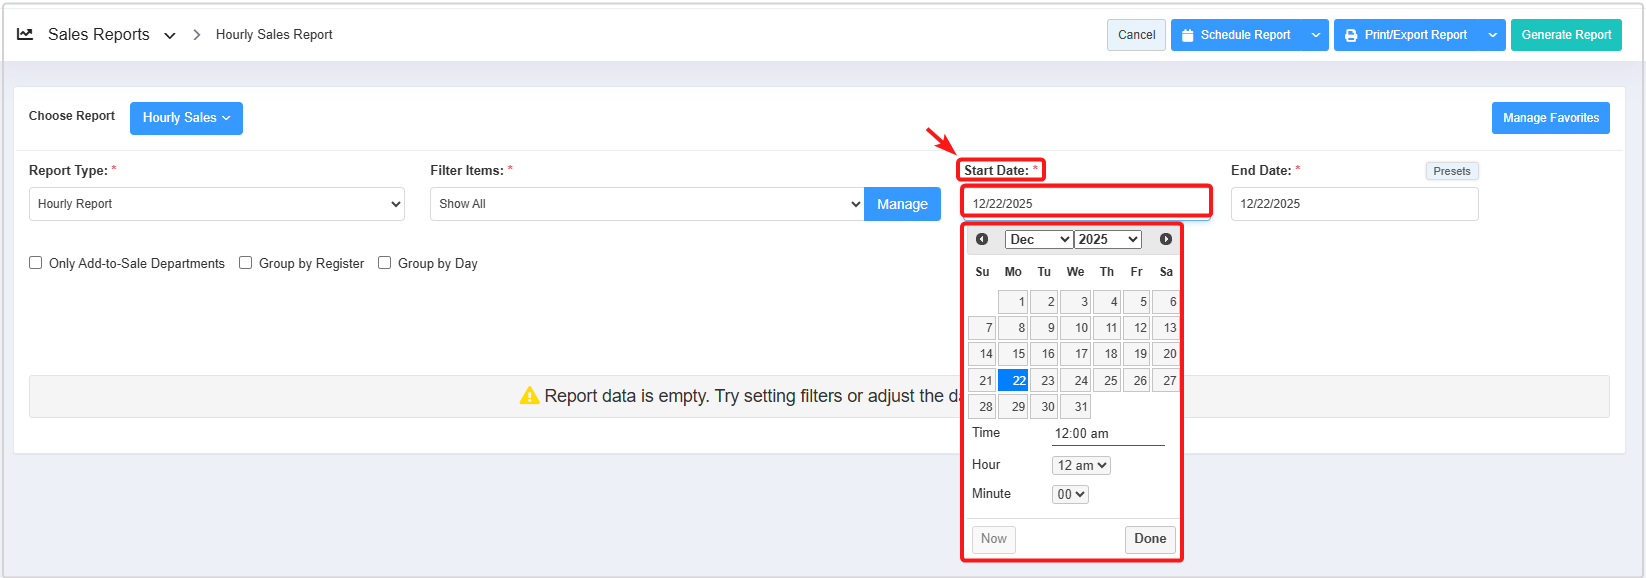Open Hourly Sales report chooser
The image size is (1646, 578).
pos(186,118)
